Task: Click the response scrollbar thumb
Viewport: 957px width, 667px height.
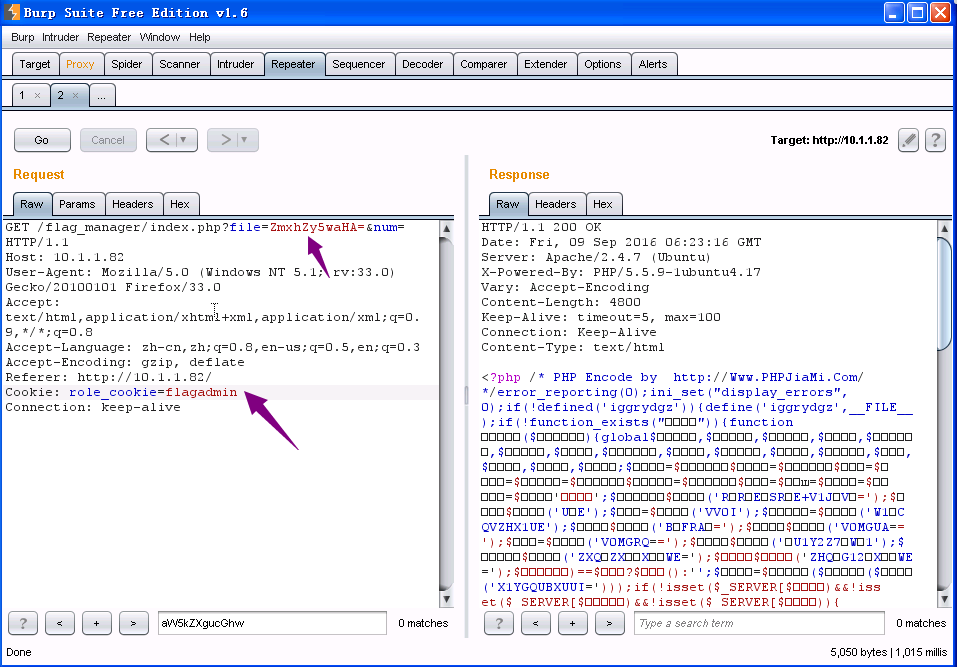Action: tap(945, 295)
